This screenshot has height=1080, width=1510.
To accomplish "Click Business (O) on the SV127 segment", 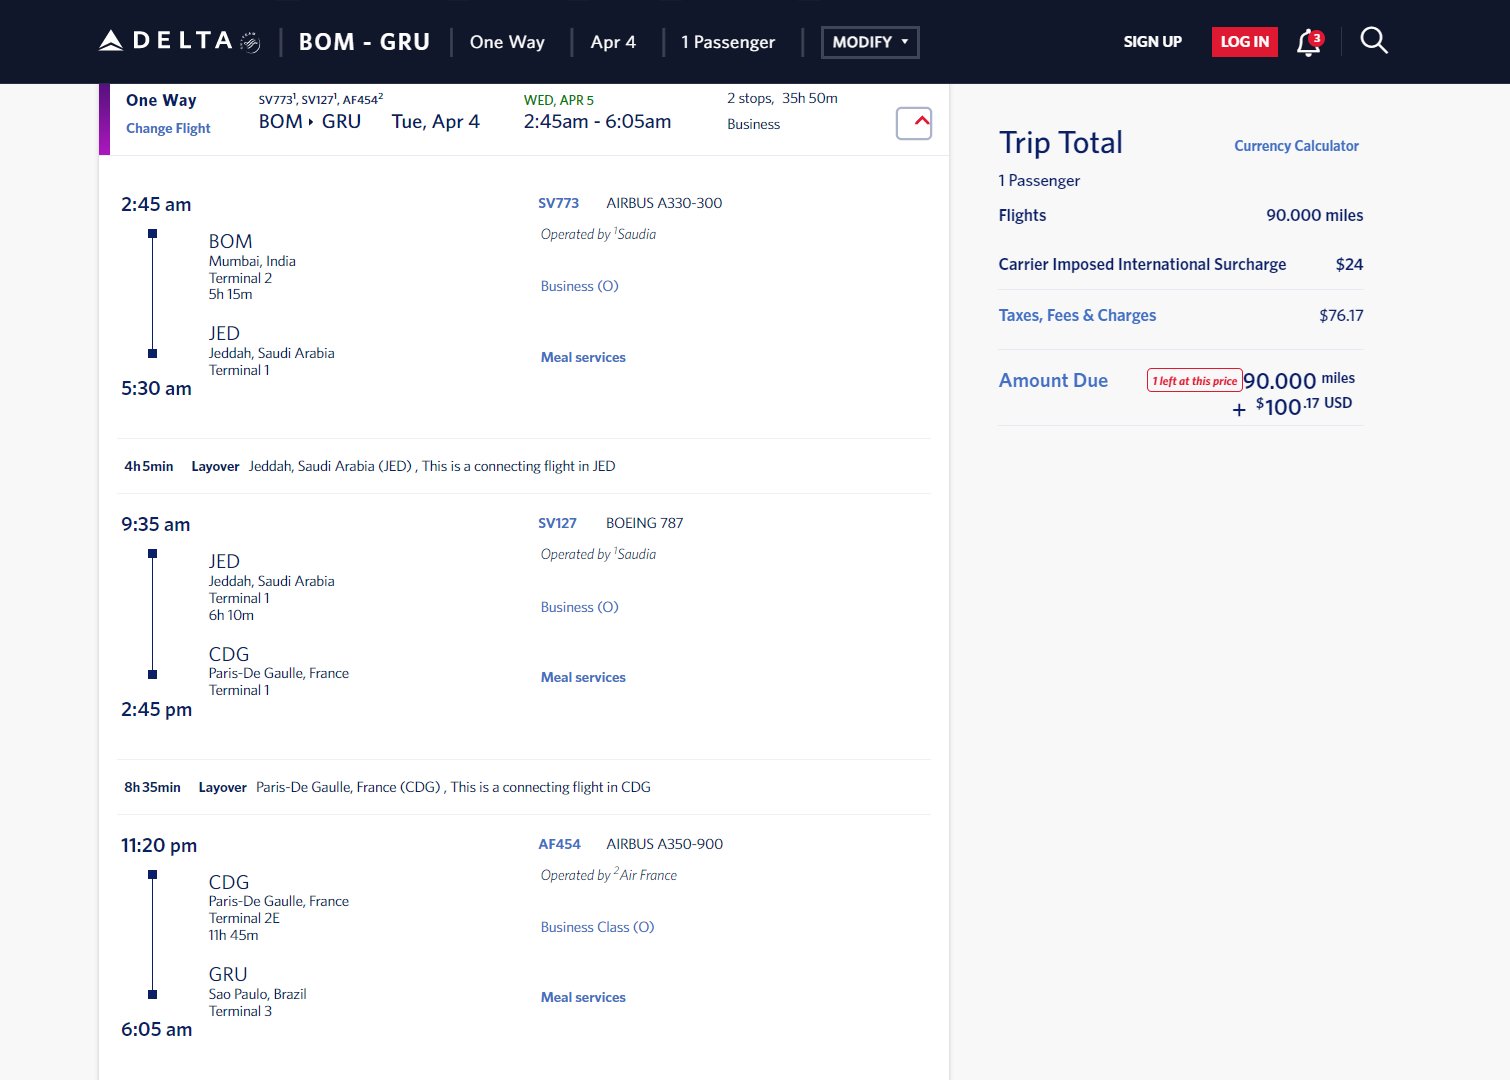I will pos(579,607).
